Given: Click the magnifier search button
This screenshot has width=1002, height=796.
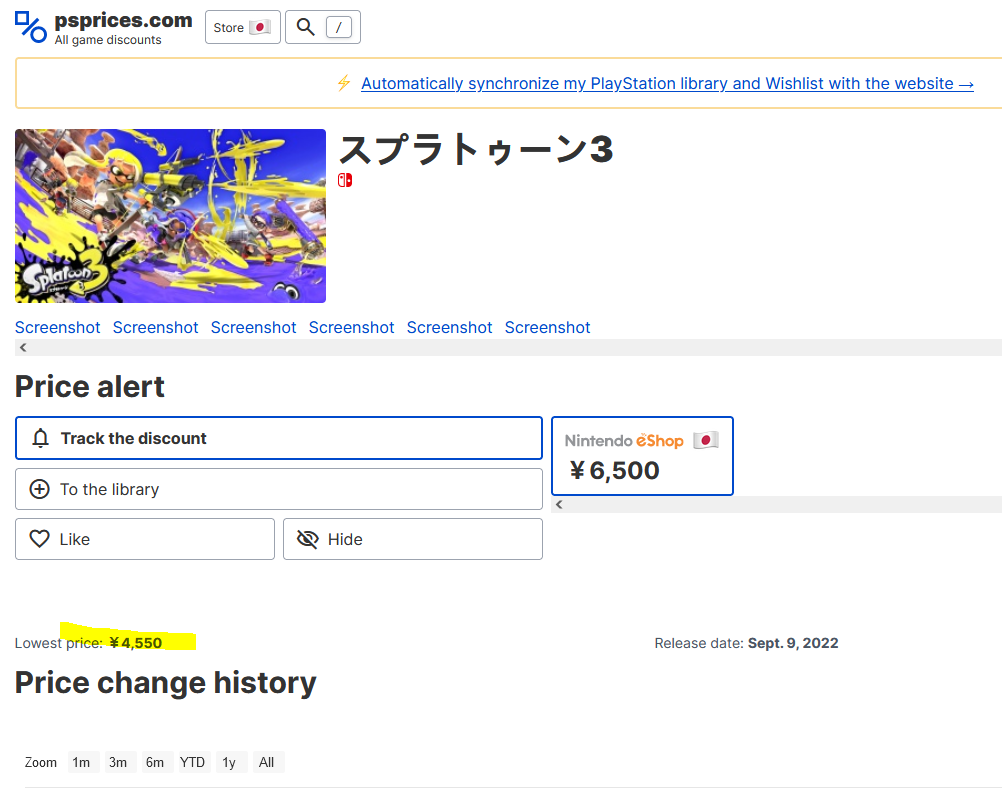Looking at the screenshot, I should click(305, 27).
